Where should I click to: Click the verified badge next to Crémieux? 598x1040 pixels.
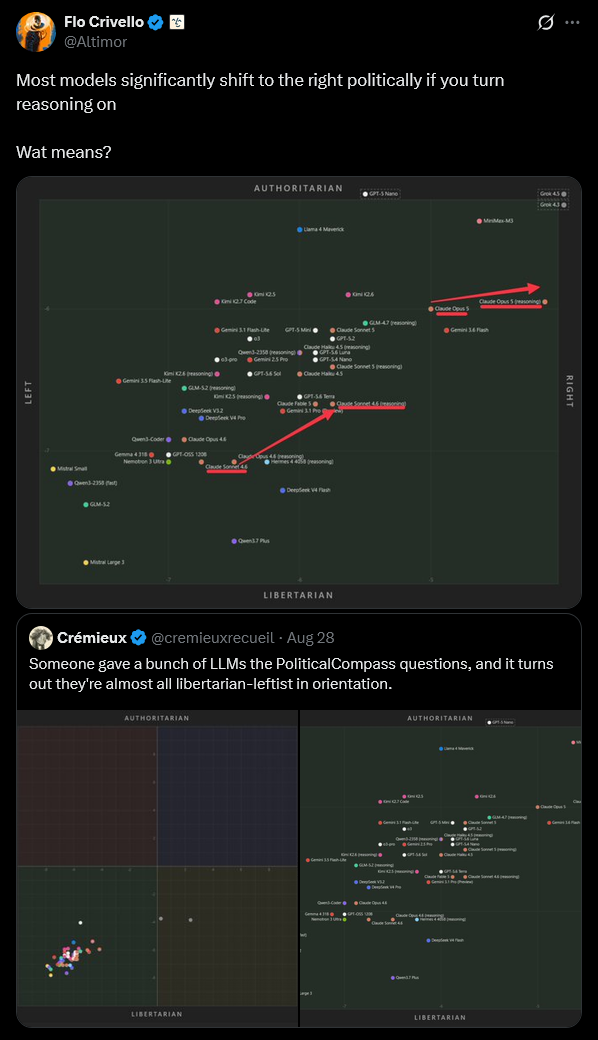point(139,638)
